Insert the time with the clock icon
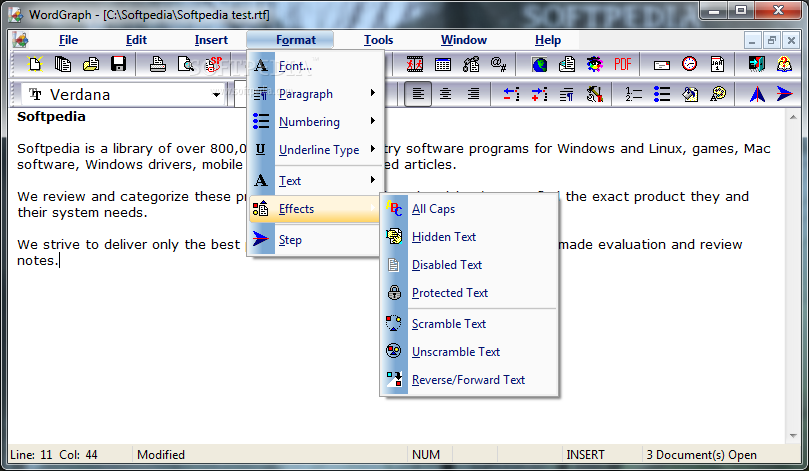The height and width of the screenshot is (471, 809). (690, 64)
